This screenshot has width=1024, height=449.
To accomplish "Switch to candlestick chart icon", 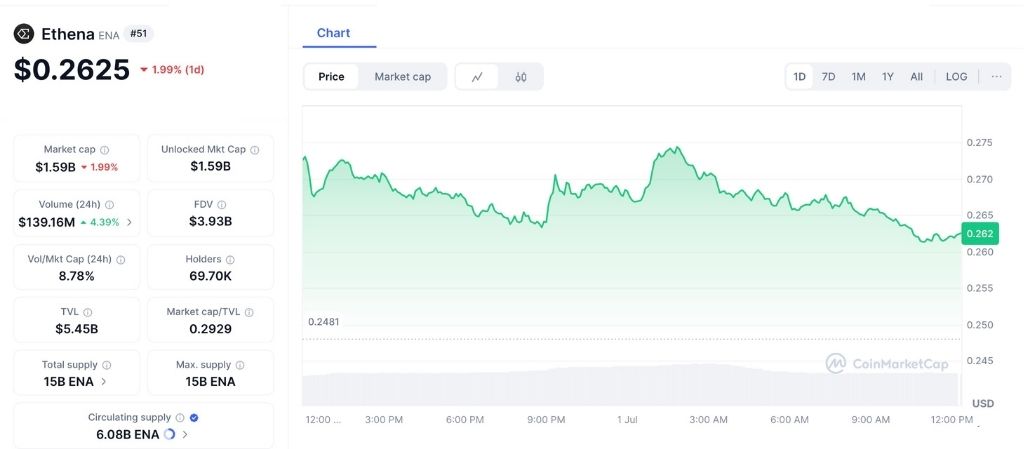I will point(521,77).
